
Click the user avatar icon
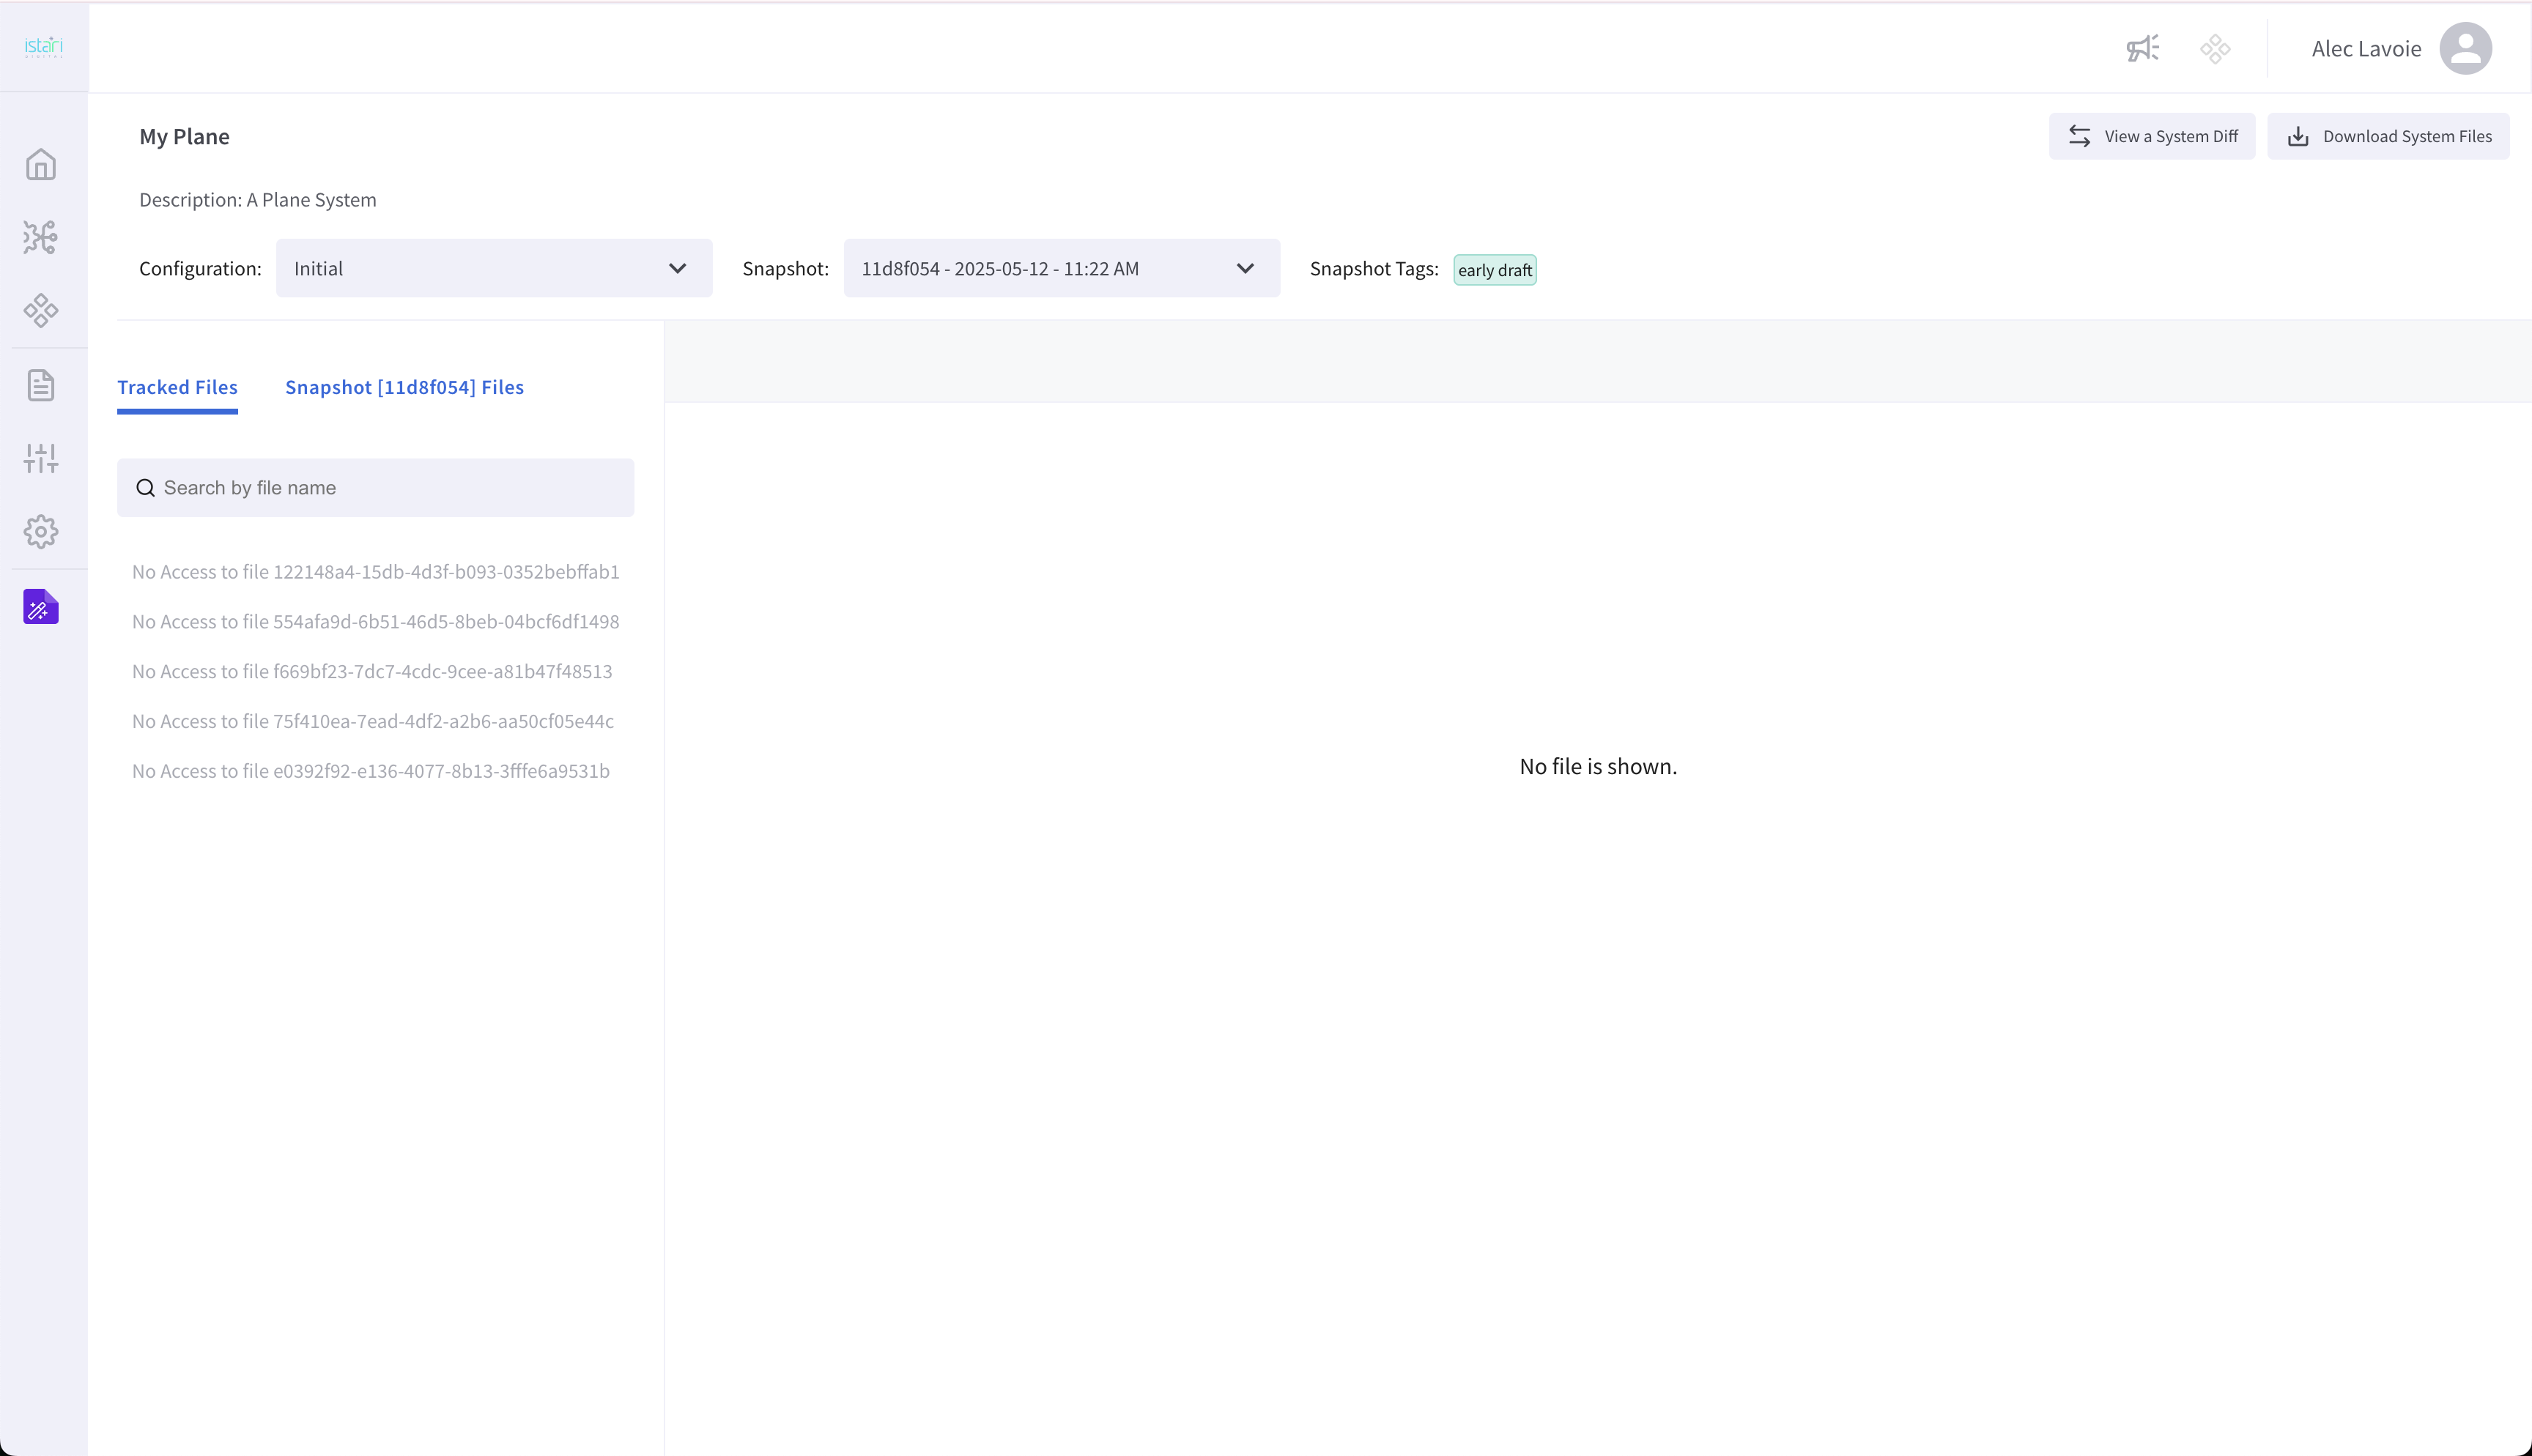[x=2465, y=48]
